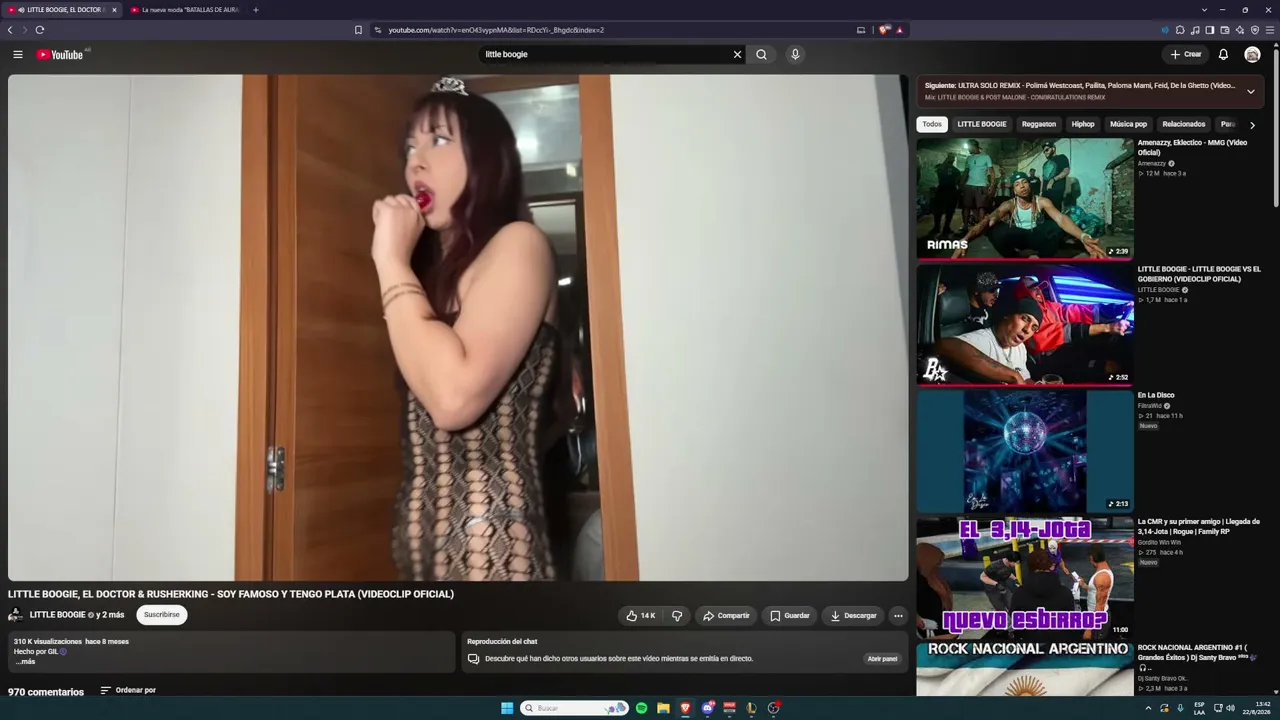Toggle the browser sidebar panel
The height and width of the screenshot is (720, 1280).
[x=1210, y=30]
